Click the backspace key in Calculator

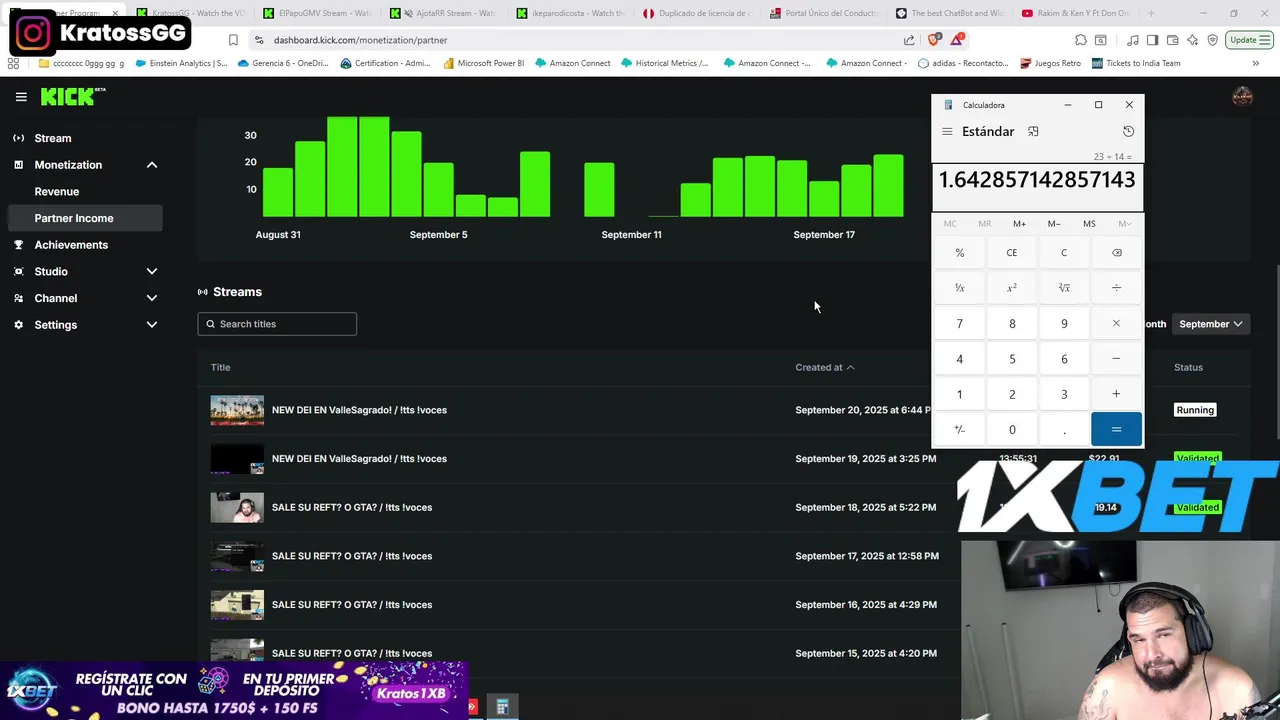[x=1116, y=253]
